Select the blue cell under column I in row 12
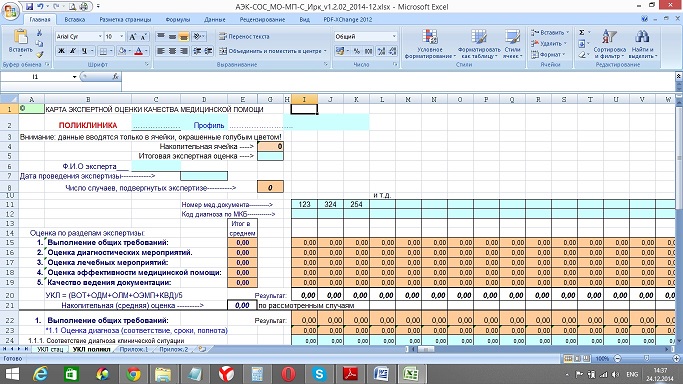The width and height of the screenshot is (683, 384). [x=304, y=214]
